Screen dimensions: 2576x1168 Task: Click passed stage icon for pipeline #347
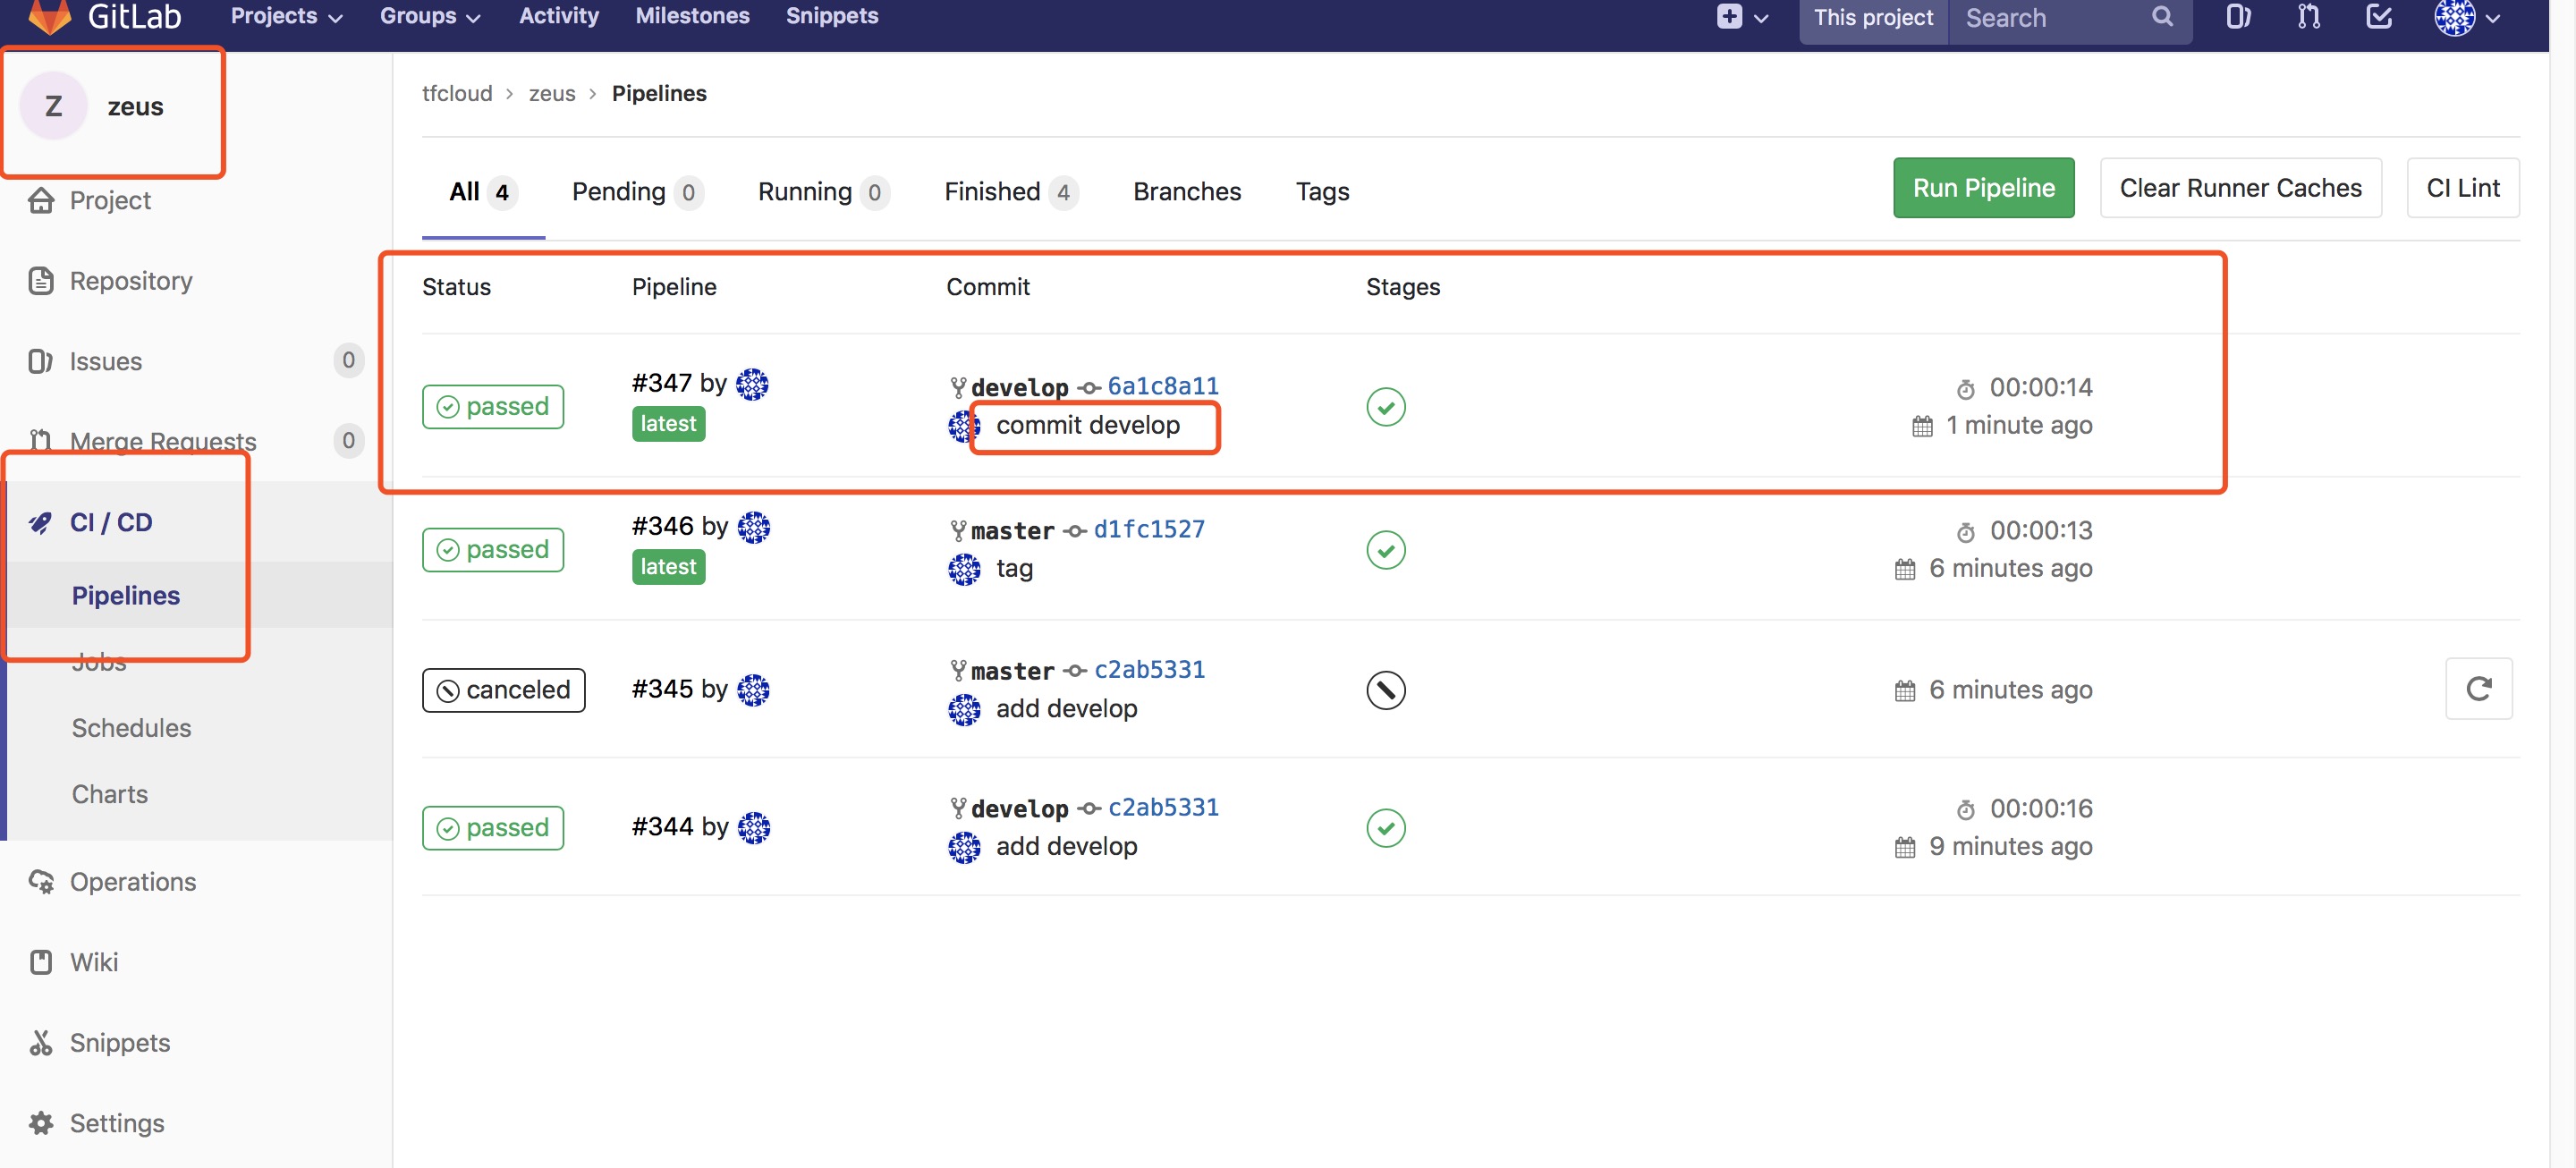pos(1385,407)
